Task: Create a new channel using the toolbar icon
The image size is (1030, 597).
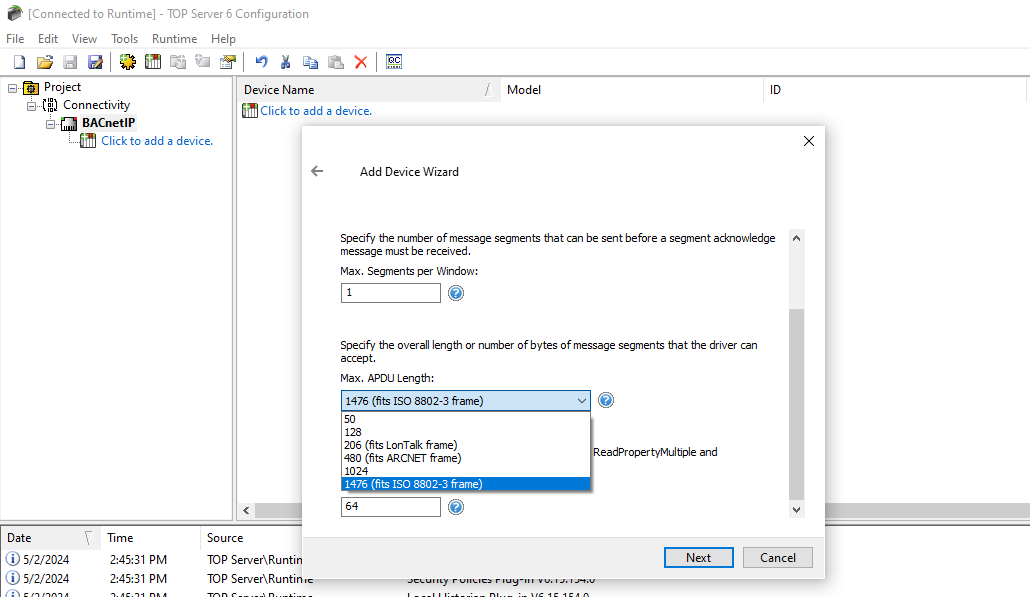Action: [x=128, y=61]
